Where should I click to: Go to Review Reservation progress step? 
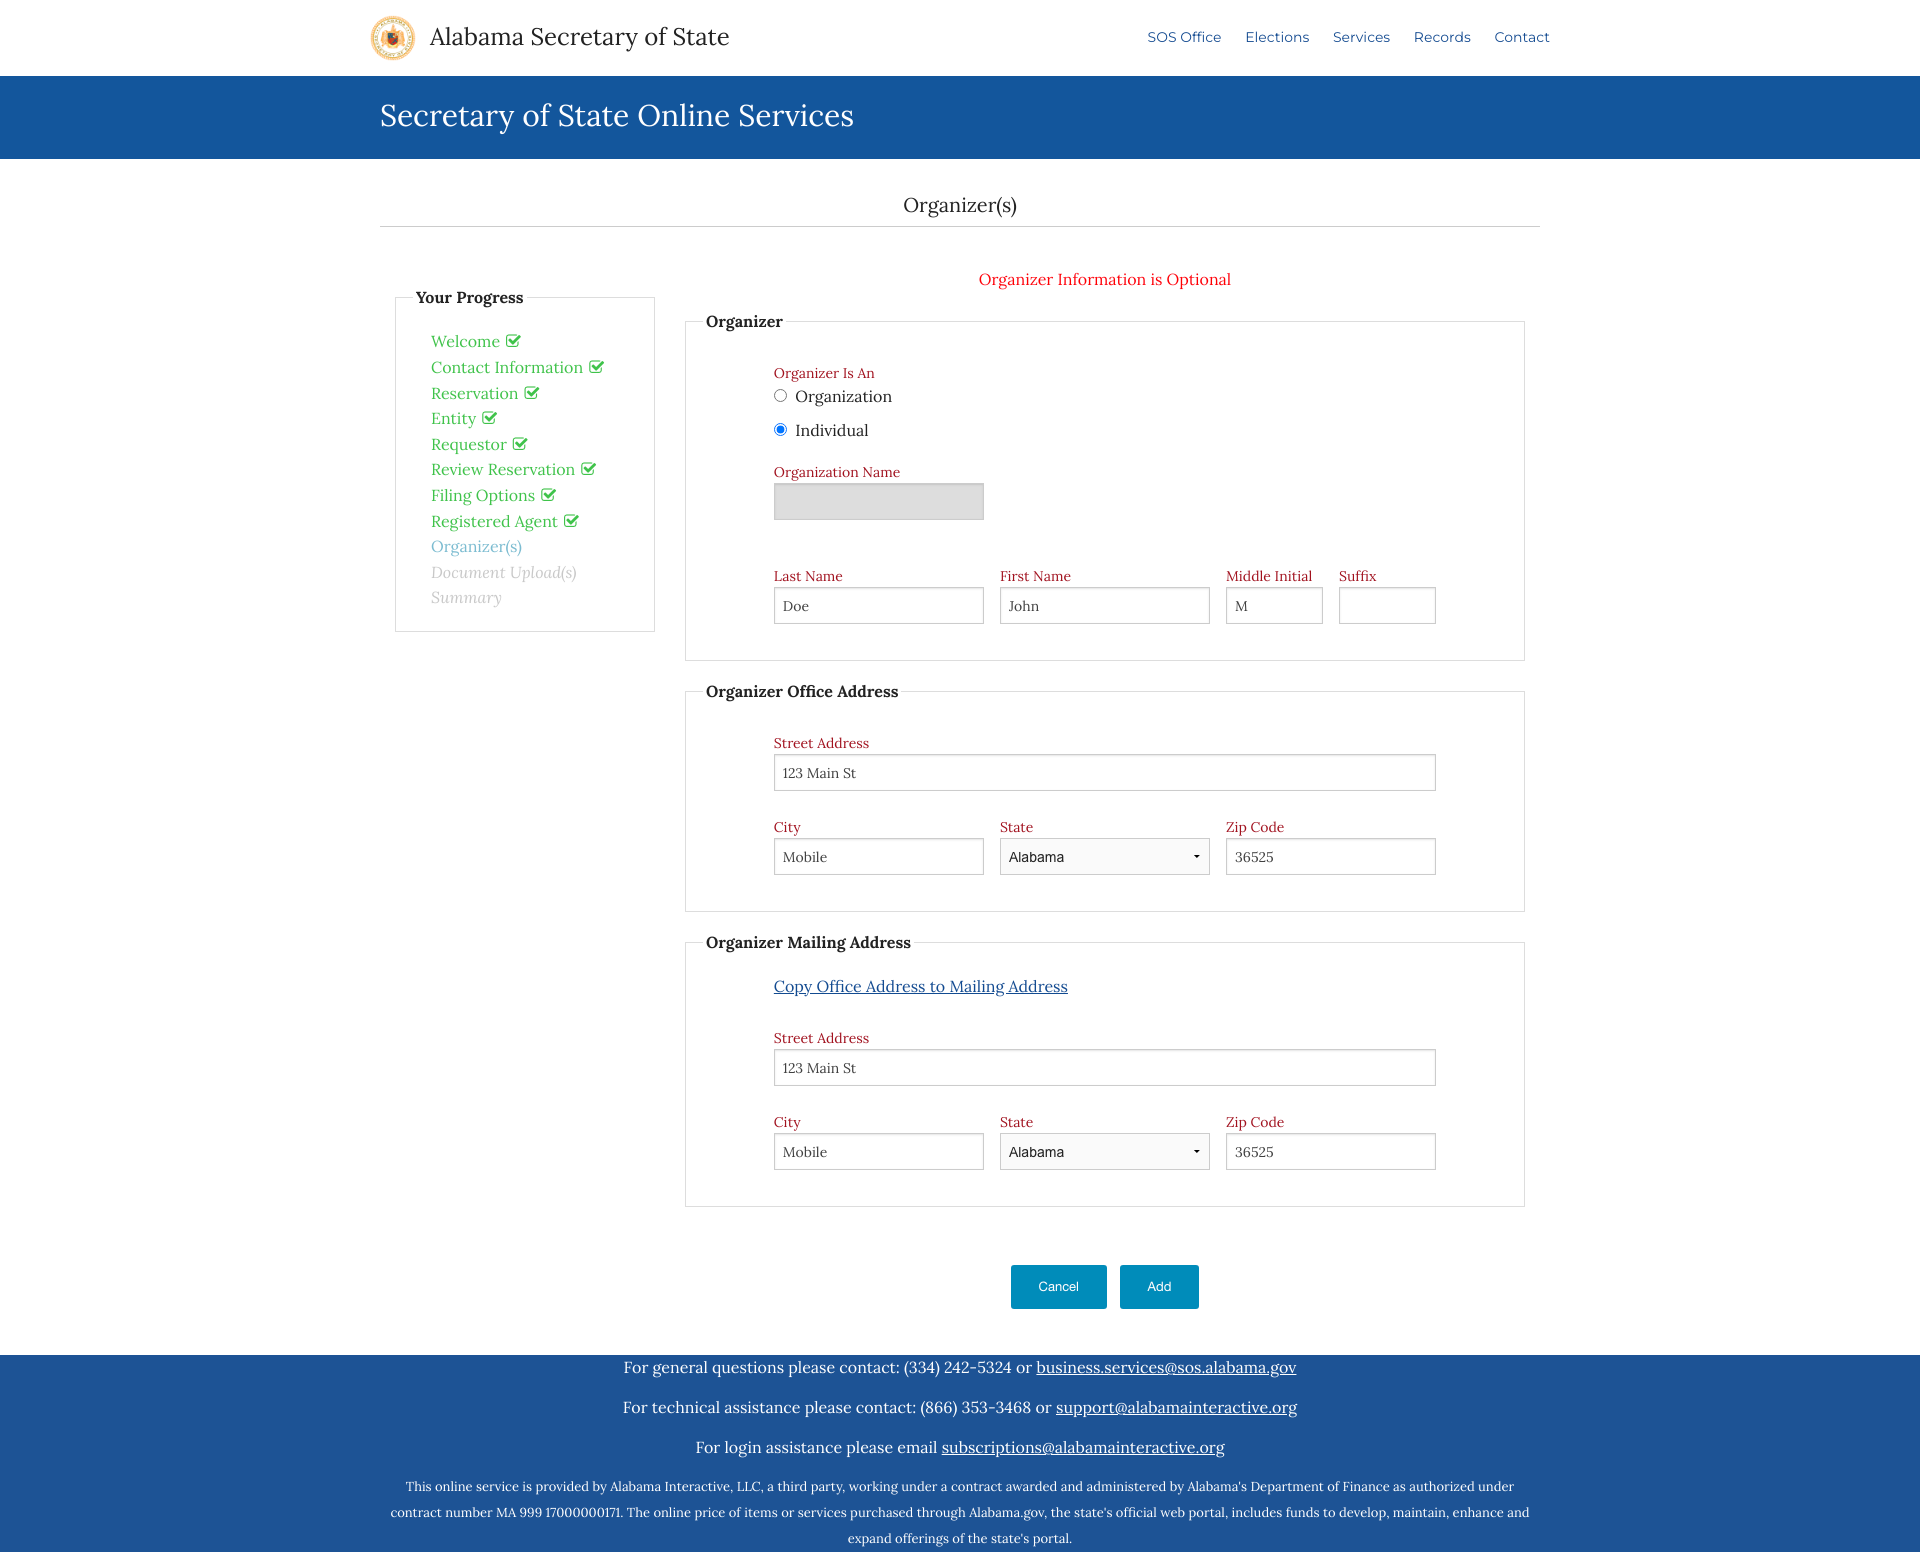pyautogui.click(x=503, y=469)
